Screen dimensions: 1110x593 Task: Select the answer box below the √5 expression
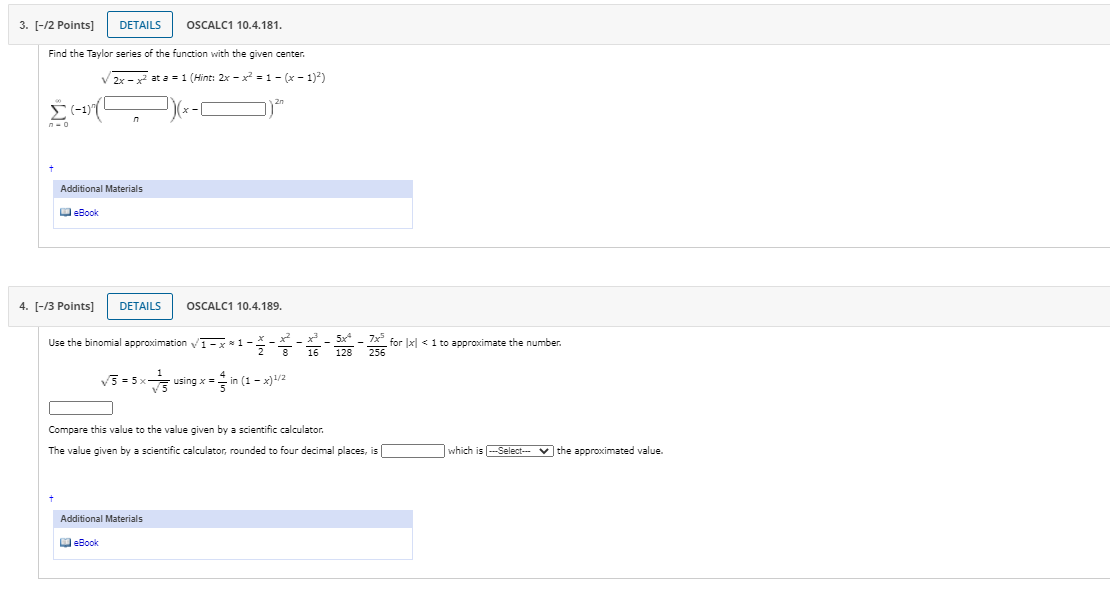81,408
